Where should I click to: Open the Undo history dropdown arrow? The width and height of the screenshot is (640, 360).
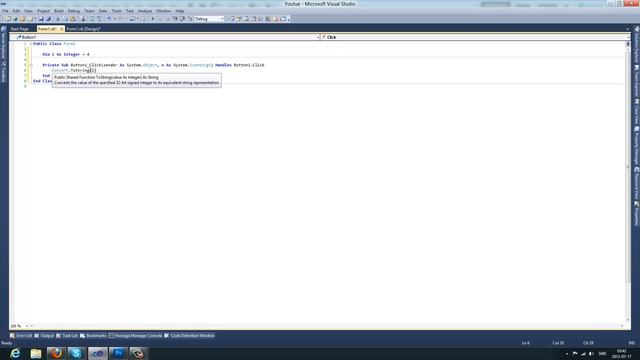114,19
